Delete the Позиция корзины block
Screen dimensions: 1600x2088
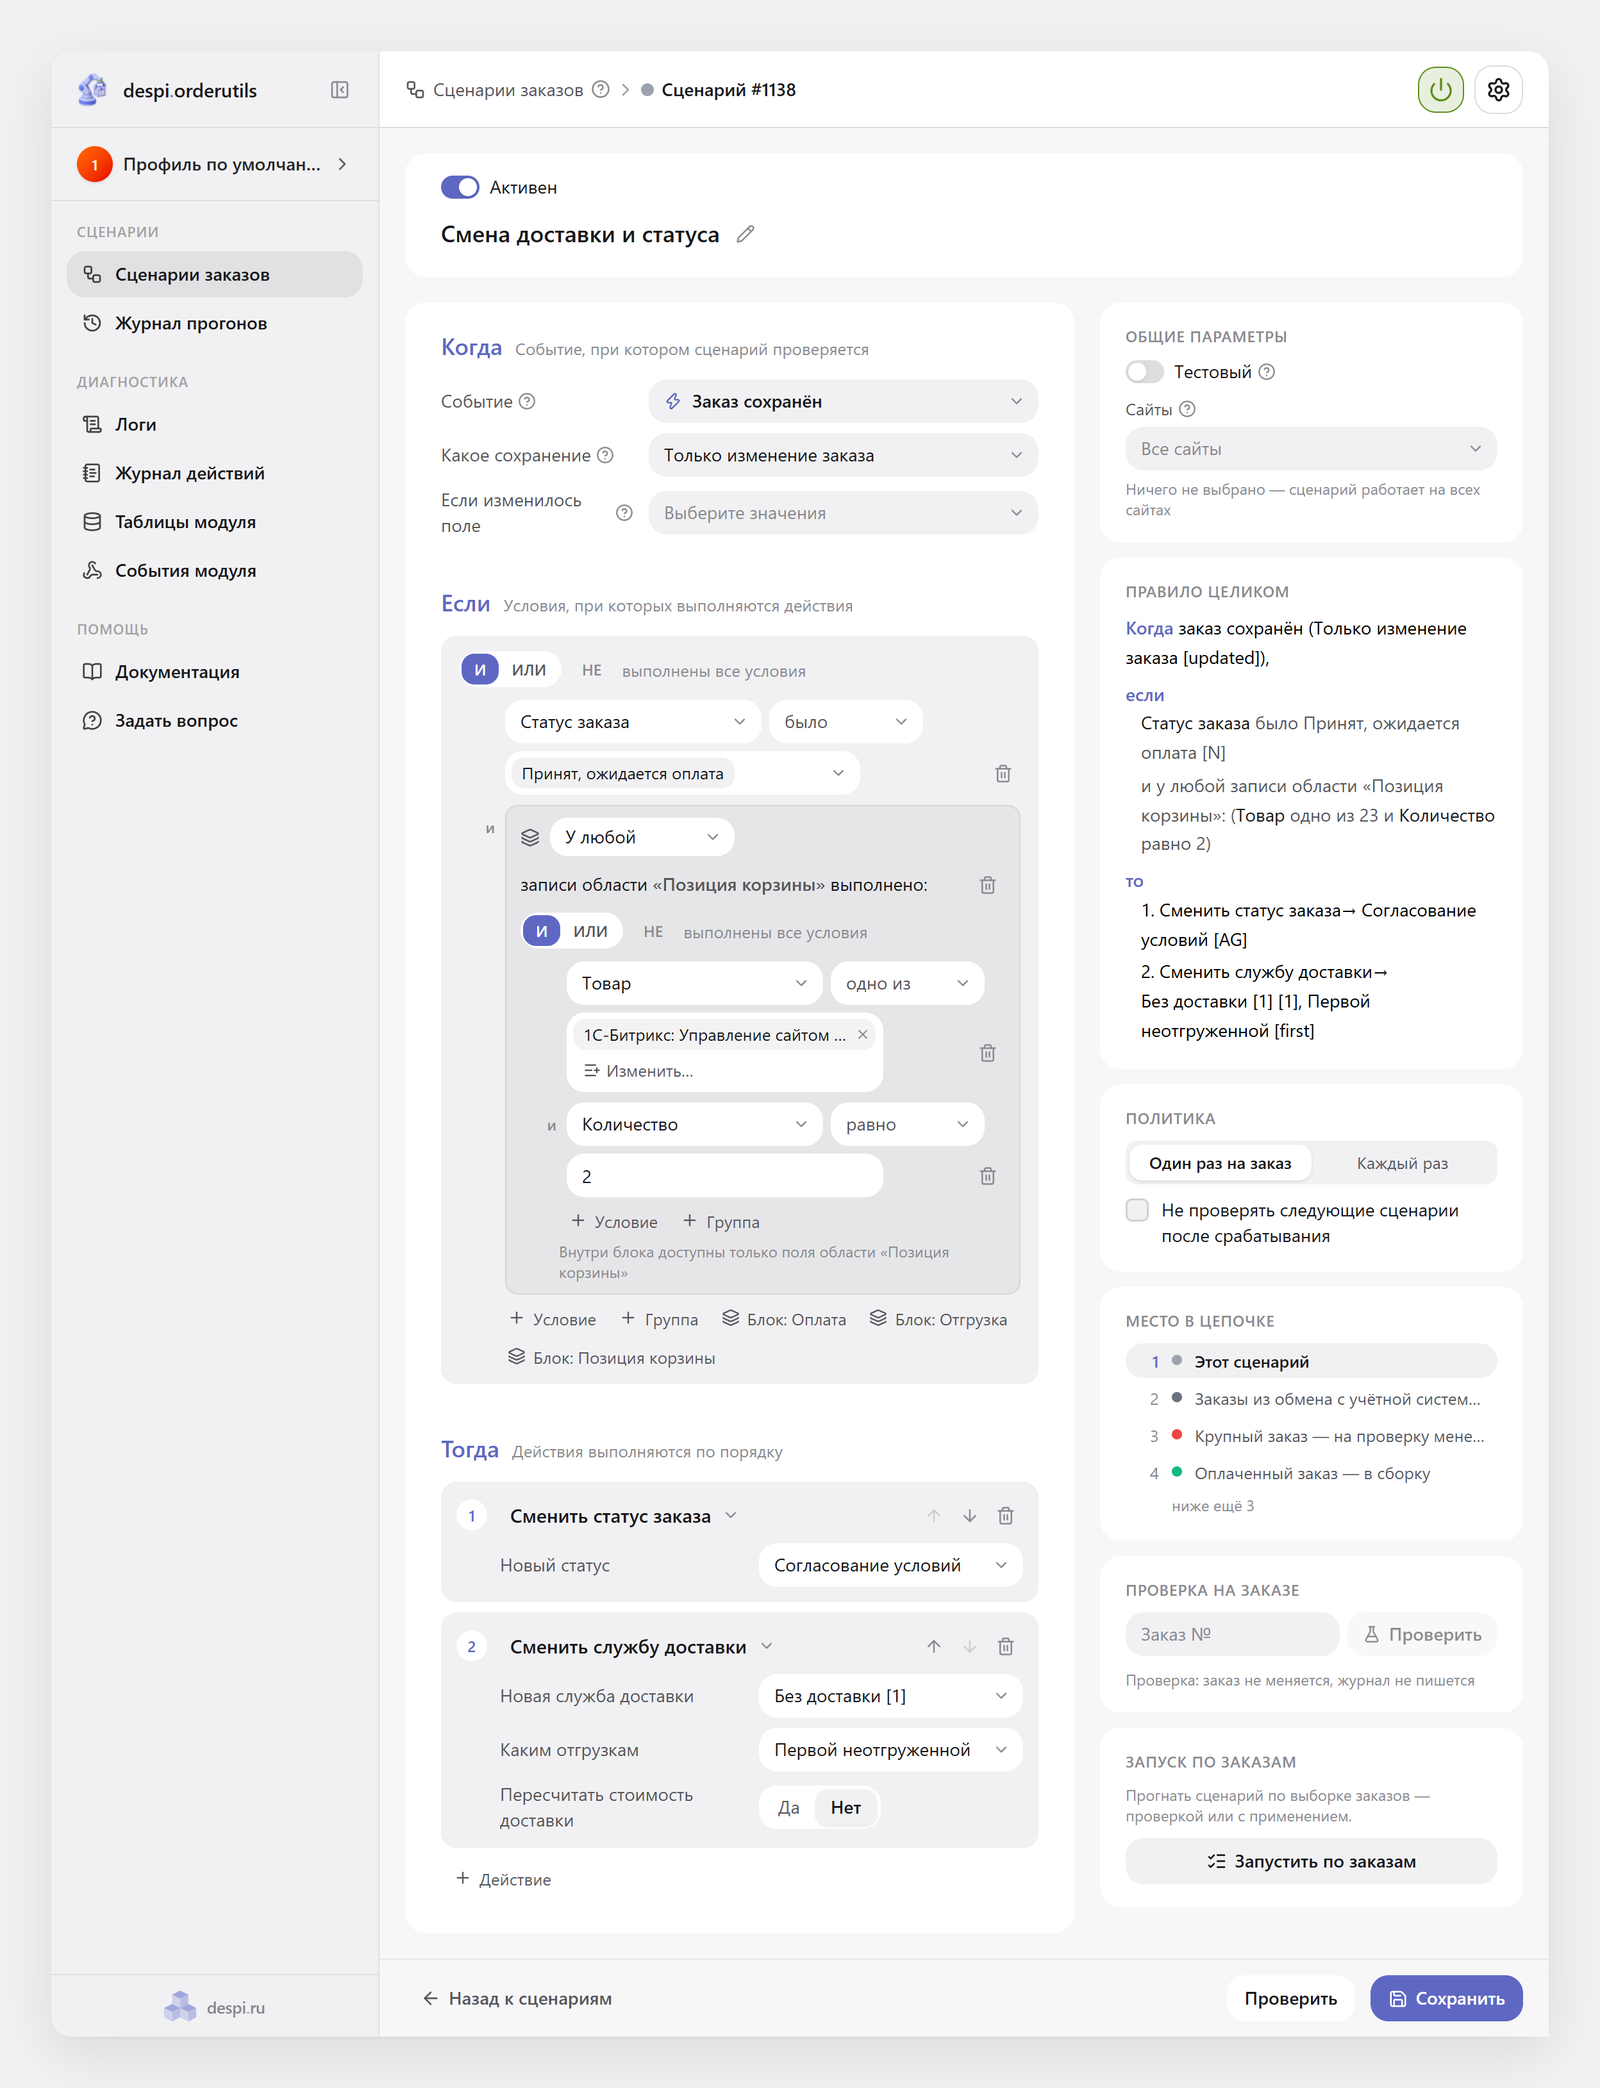[x=987, y=885]
